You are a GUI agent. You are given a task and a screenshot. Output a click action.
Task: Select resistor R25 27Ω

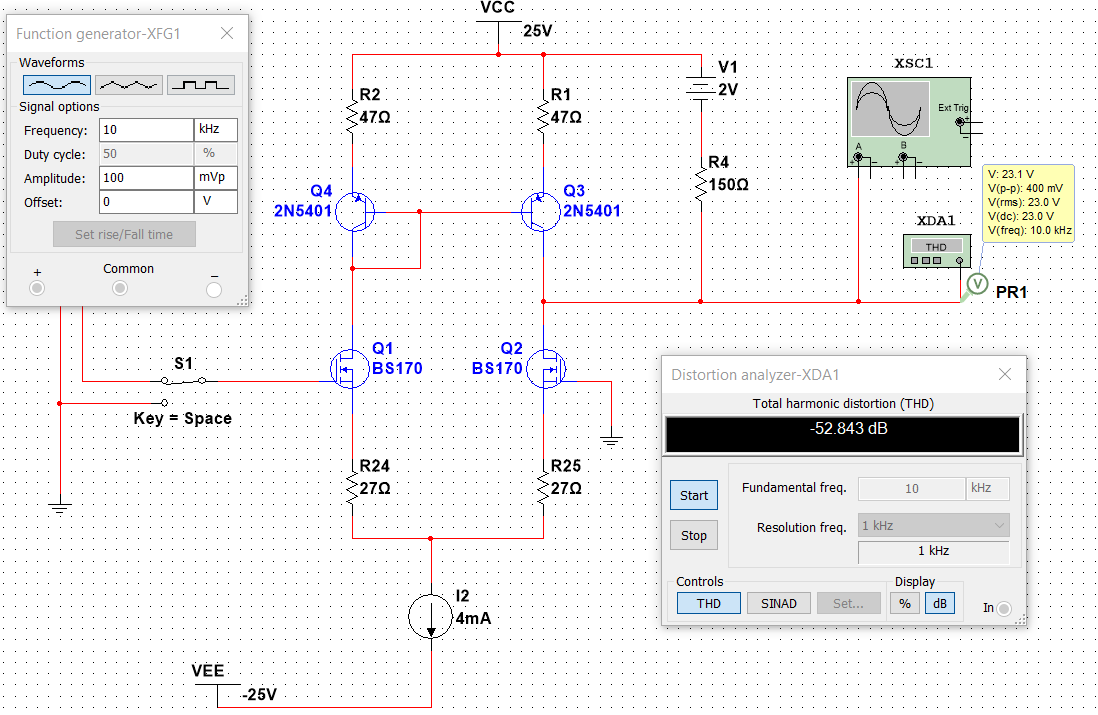543,487
